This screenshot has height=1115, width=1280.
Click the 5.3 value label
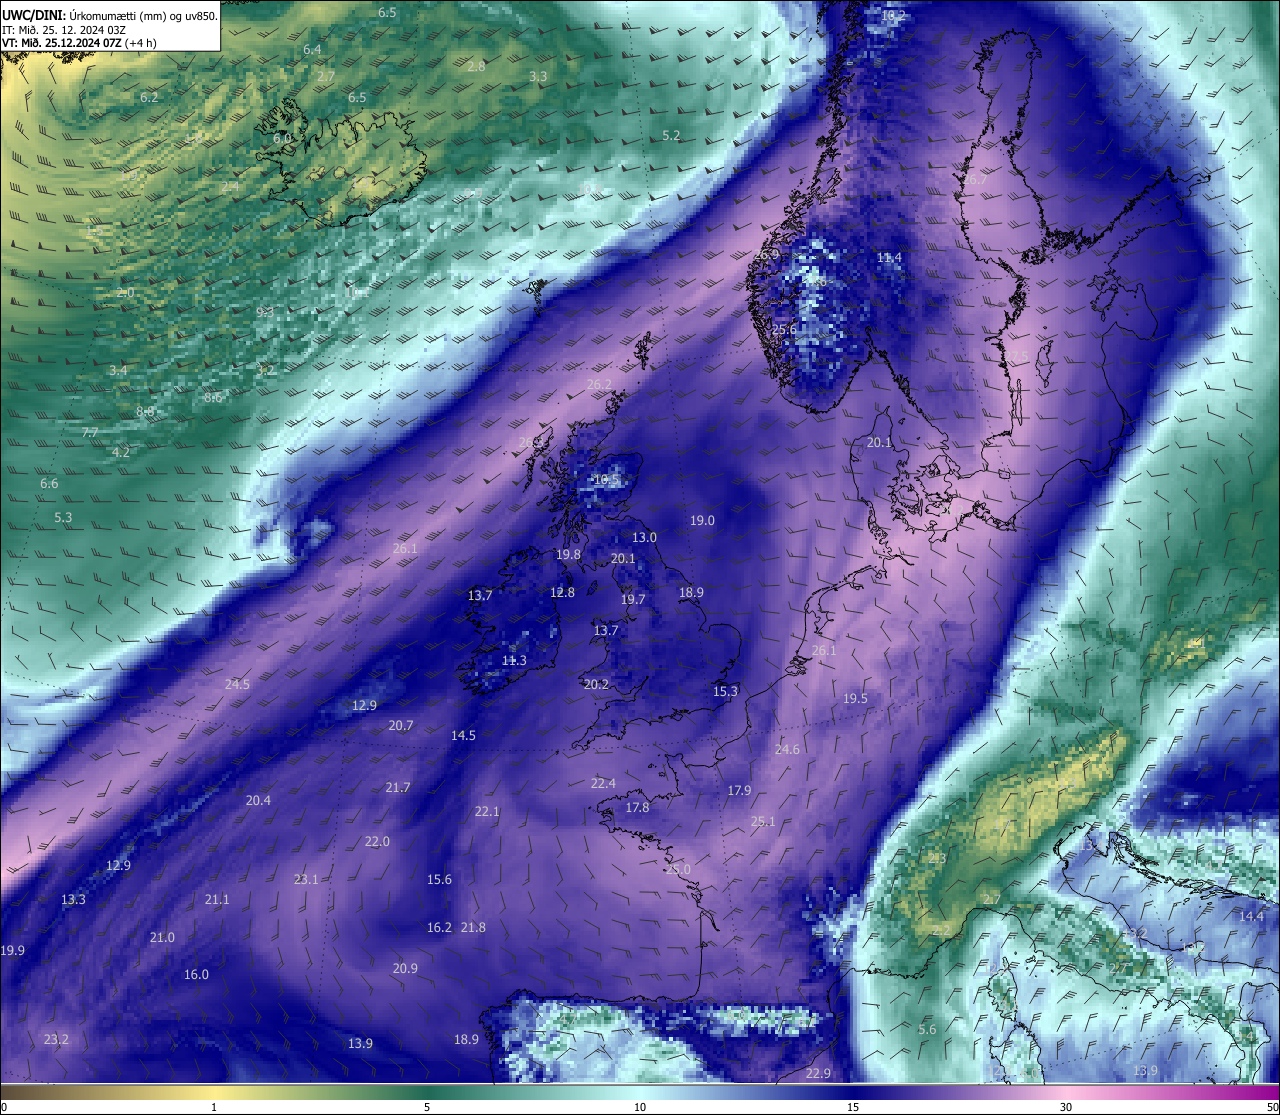63,517
